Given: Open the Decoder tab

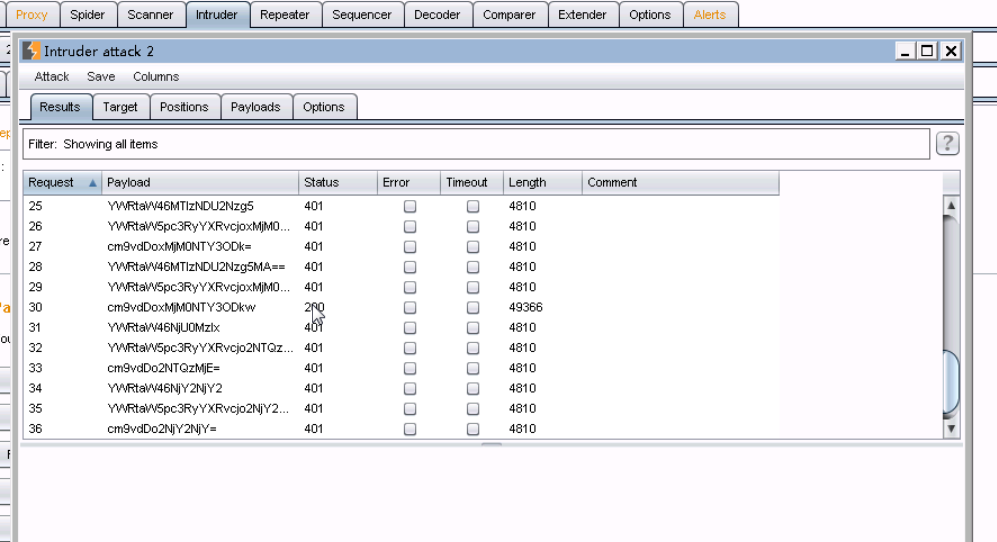Looking at the screenshot, I should point(437,15).
